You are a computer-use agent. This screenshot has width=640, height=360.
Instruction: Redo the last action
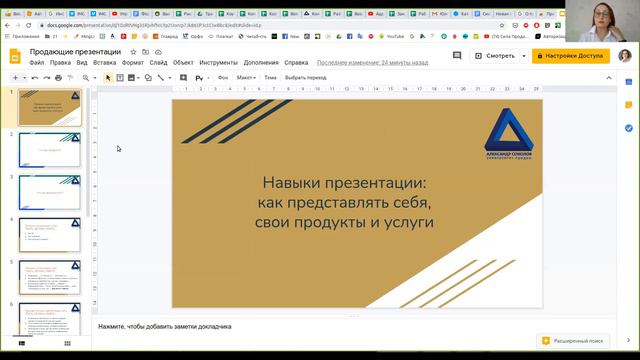click(x=47, y=78)
